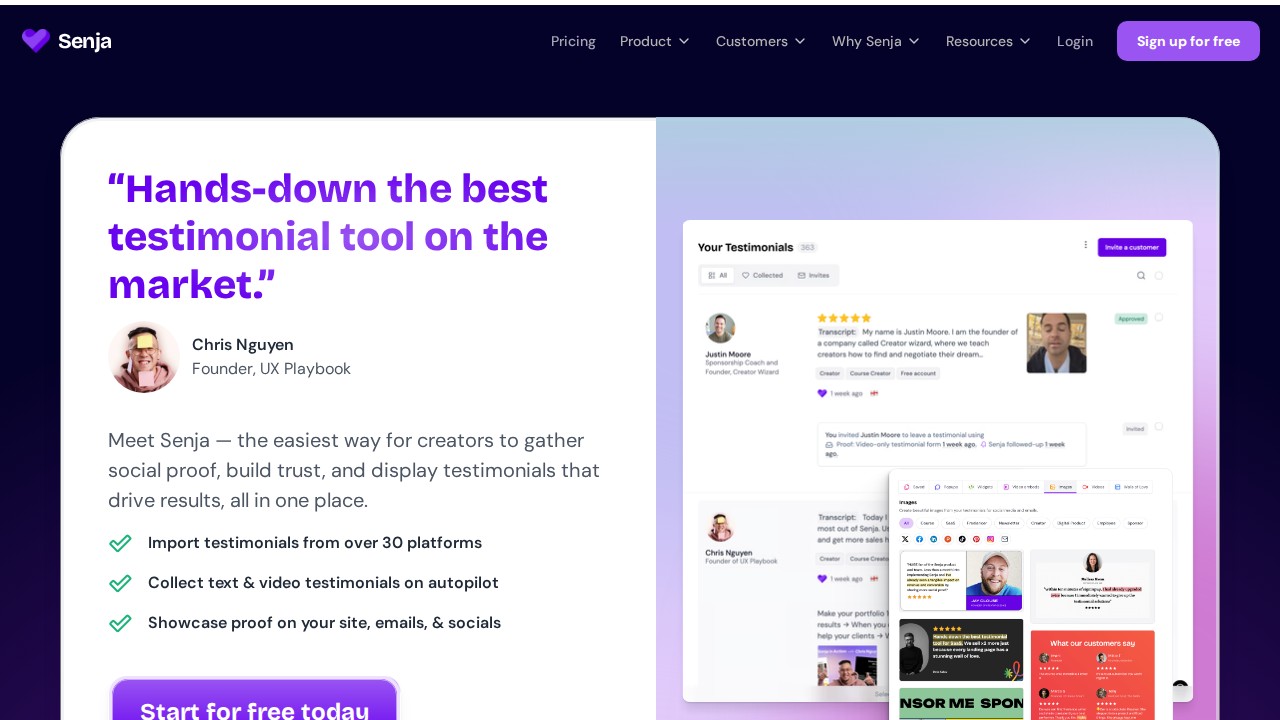Tick the select-all circle beside search icon
Screen dimensions: 1280x720
coord(1159,276)
